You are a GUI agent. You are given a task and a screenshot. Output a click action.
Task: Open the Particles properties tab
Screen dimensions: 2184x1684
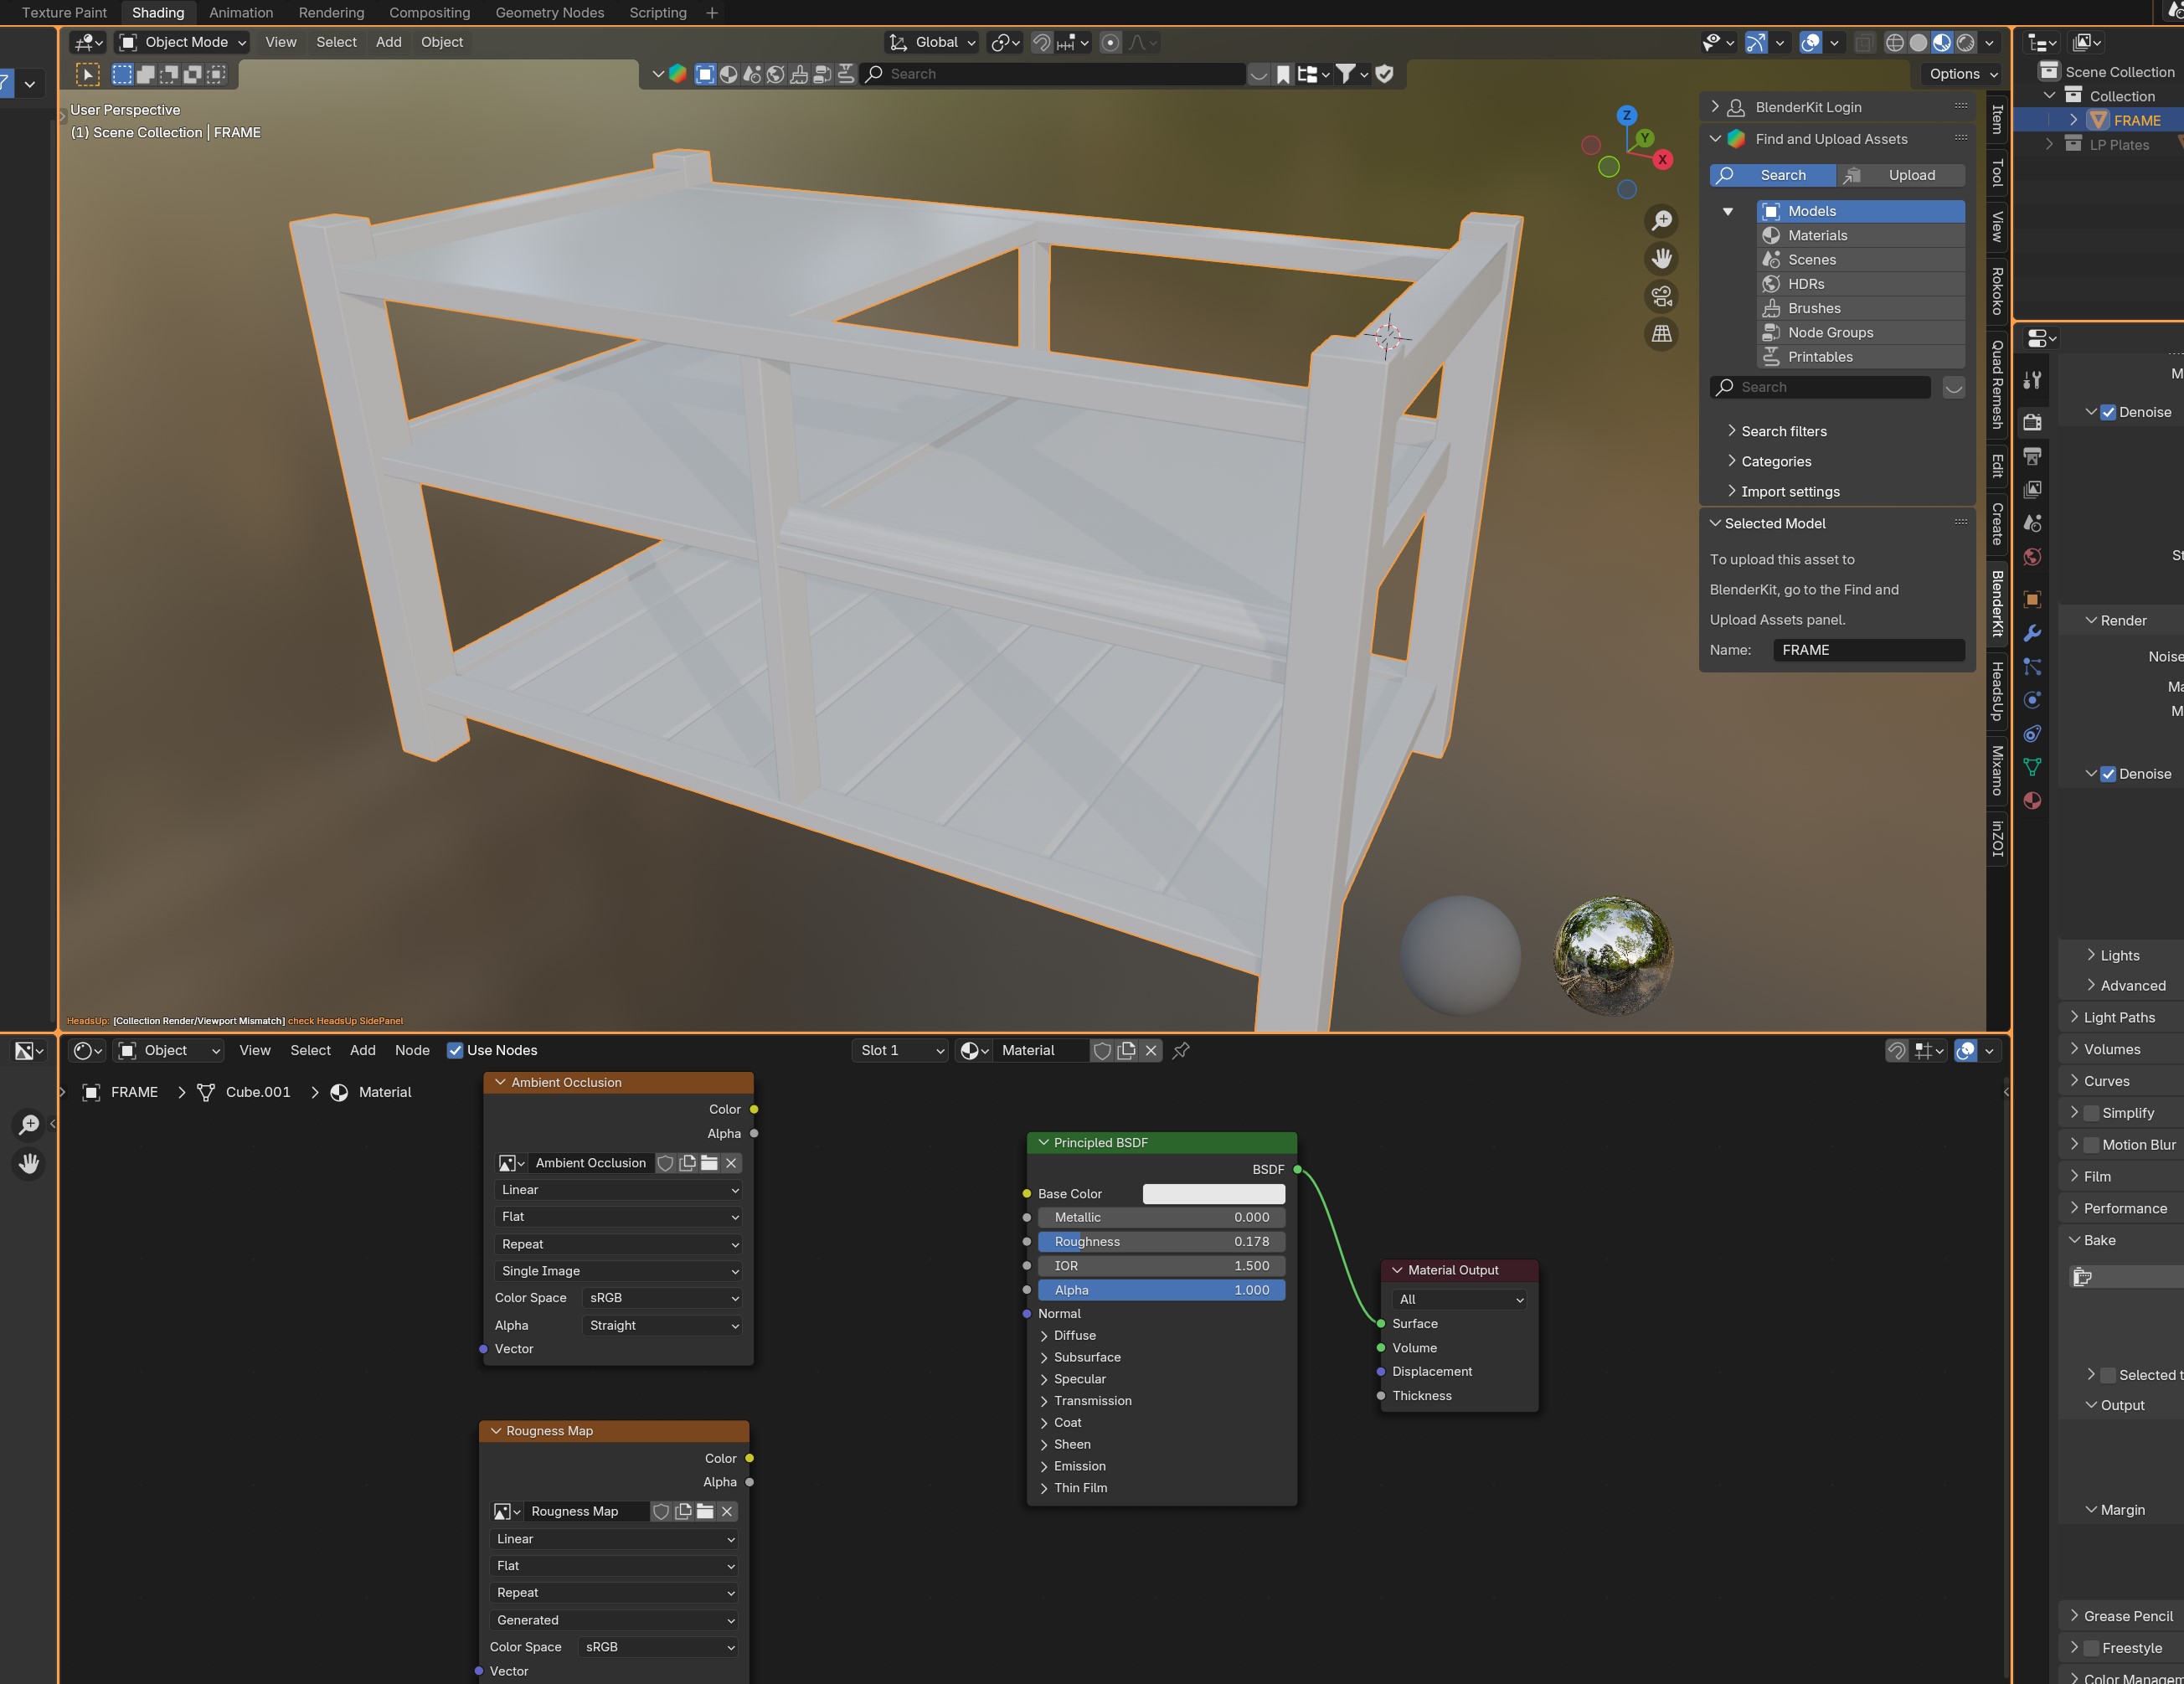[2032, 666]
